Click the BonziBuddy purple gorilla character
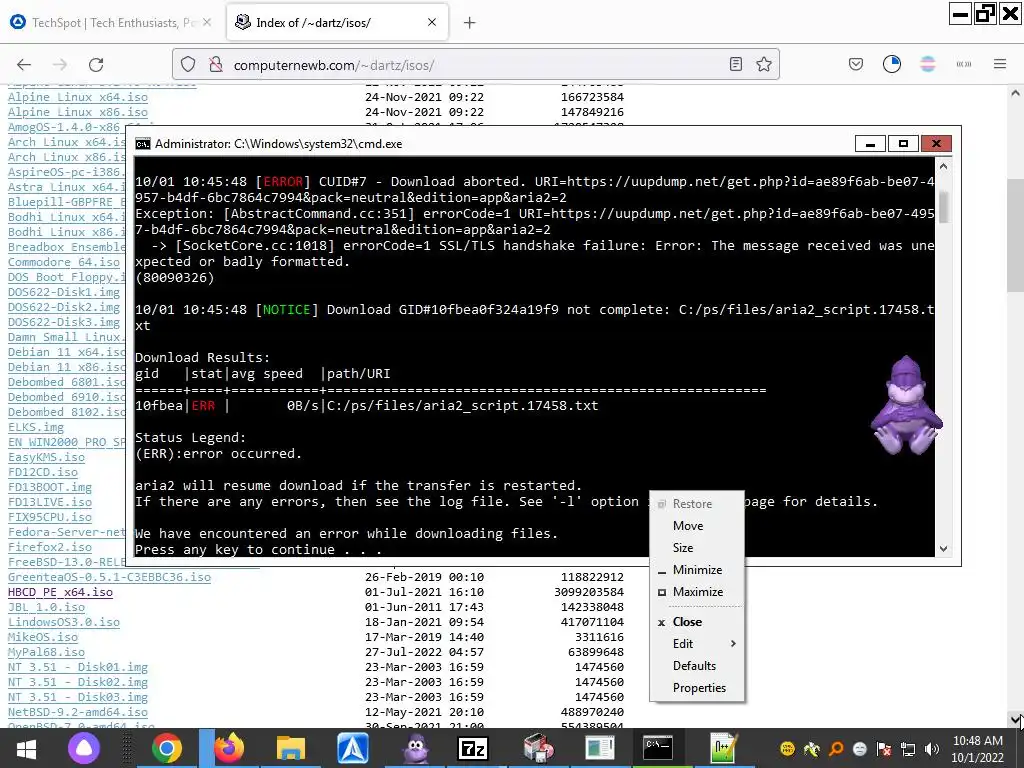This screenshot has height=768, width=1024. coord(906,405)
